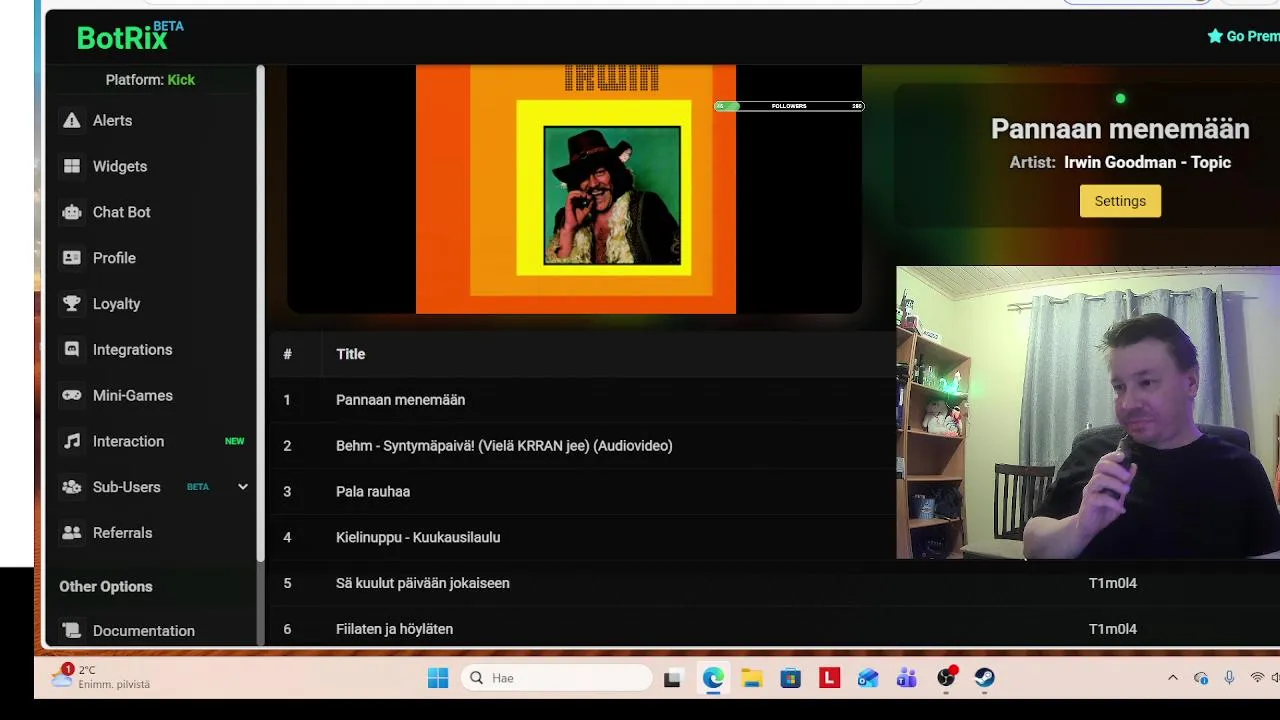Screen dimensions: 1280x720
Task: Open the Interaction section
Action: 128,441
